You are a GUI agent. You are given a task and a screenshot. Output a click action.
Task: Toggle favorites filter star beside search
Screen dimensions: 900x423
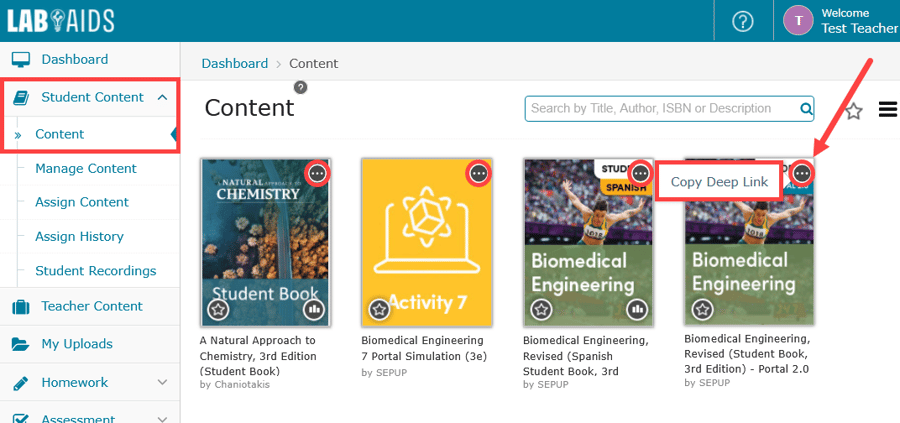click(853, 111)
